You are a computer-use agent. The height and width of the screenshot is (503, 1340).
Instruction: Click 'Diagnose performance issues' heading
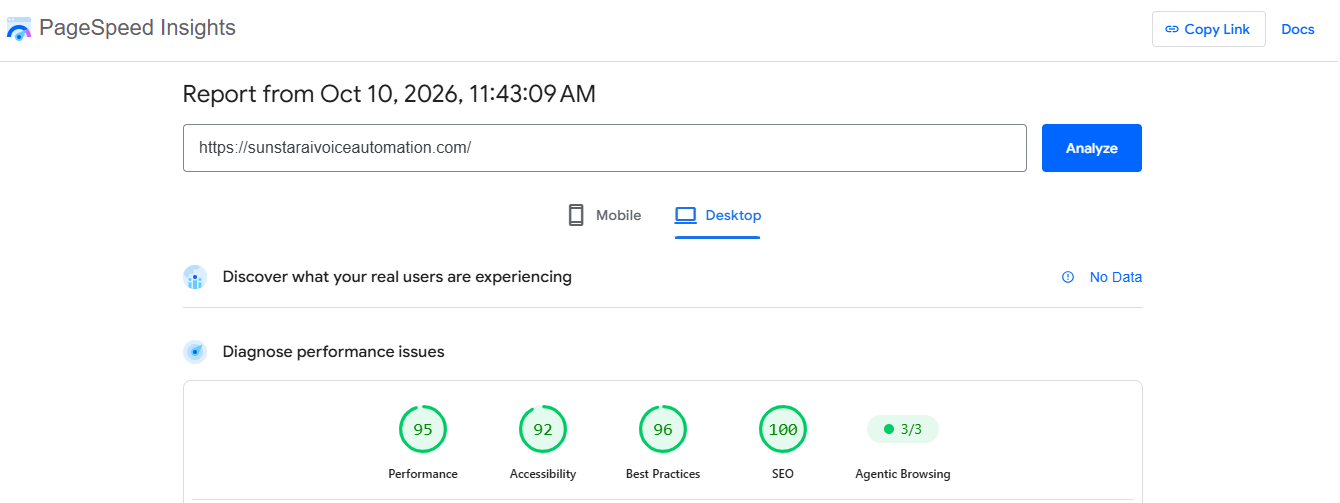(x=333, y=352)
